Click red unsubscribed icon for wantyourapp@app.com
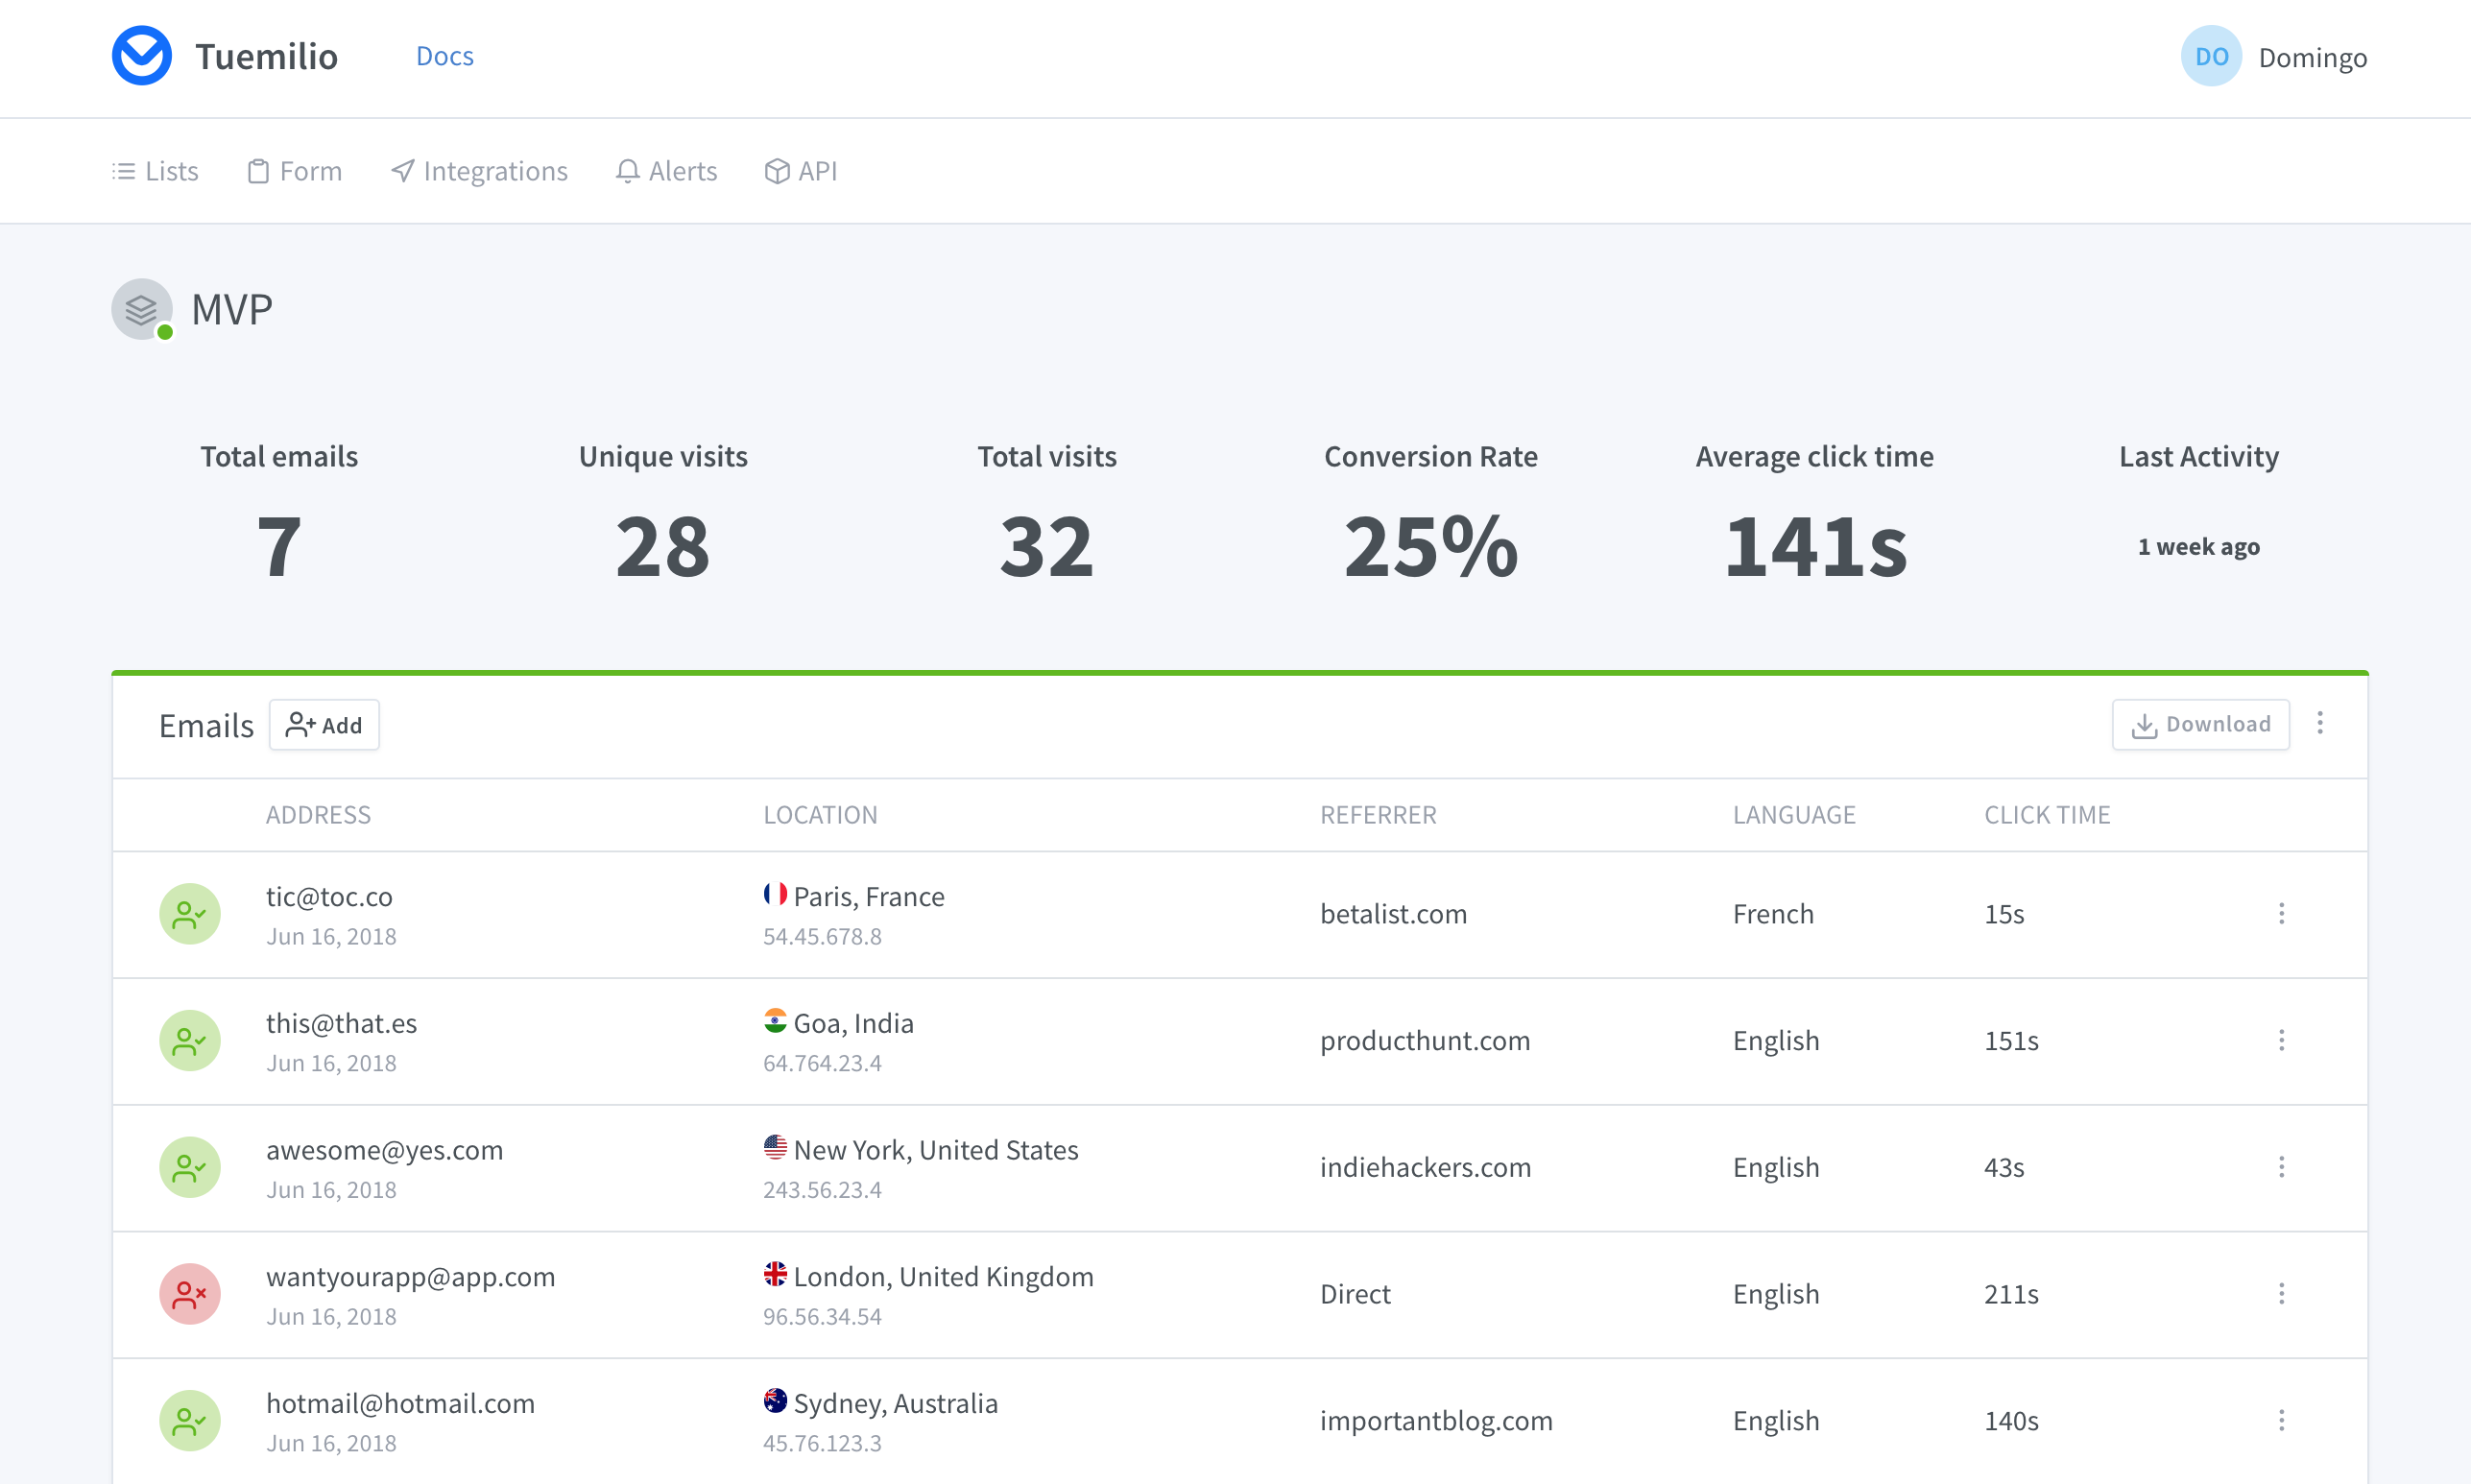This screenshot has height=1484, width=2471. [x=189, y=1294]
